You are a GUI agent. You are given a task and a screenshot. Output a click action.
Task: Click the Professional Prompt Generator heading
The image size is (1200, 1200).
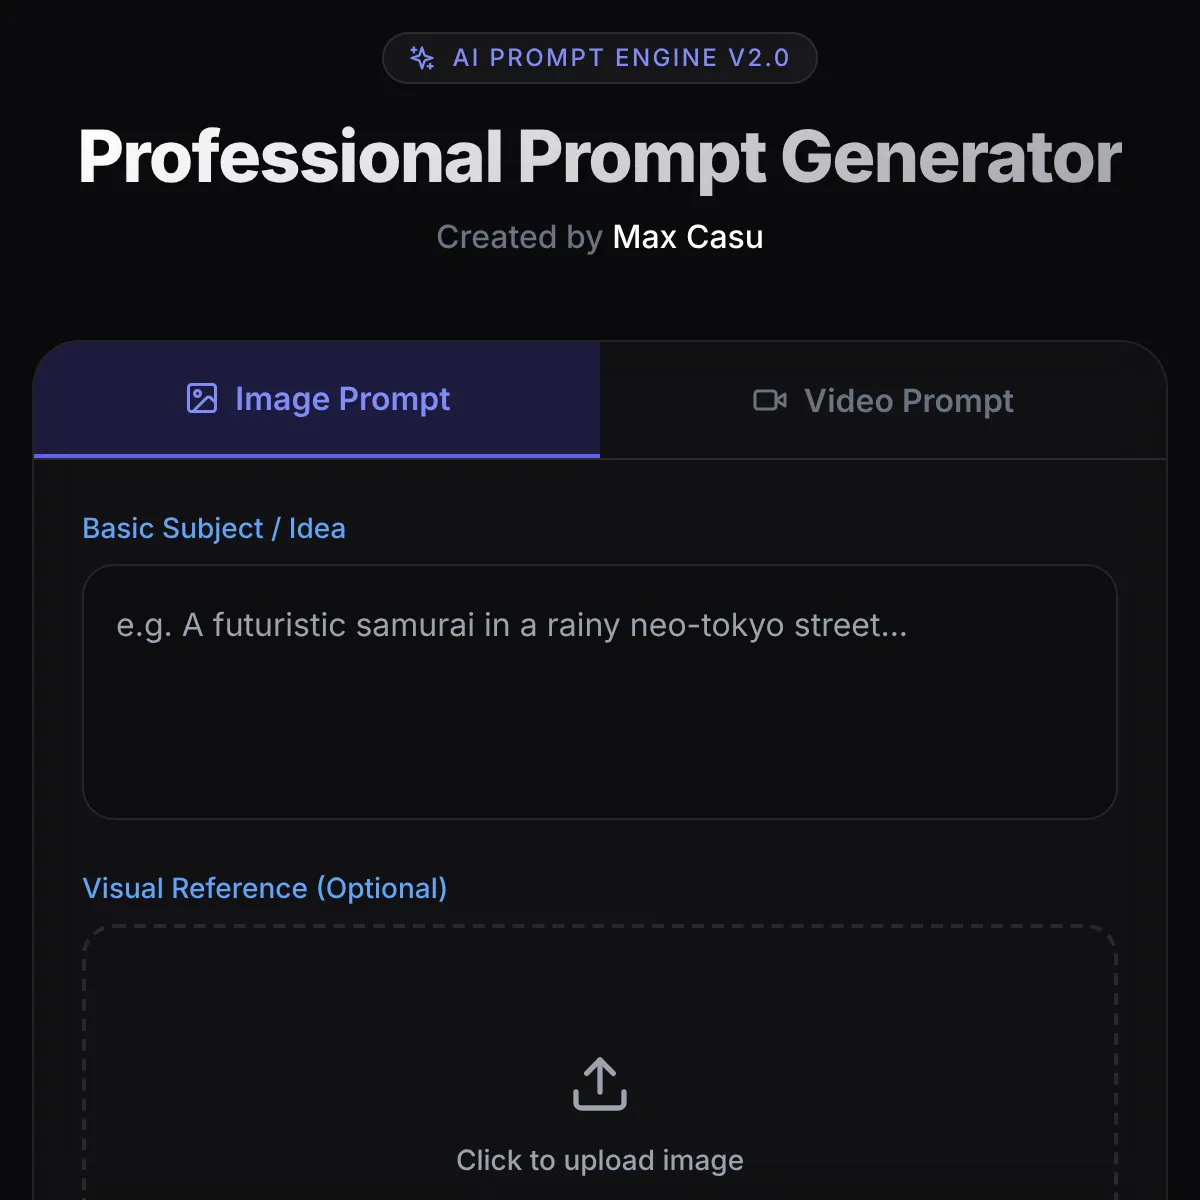(x=599, y=157)
